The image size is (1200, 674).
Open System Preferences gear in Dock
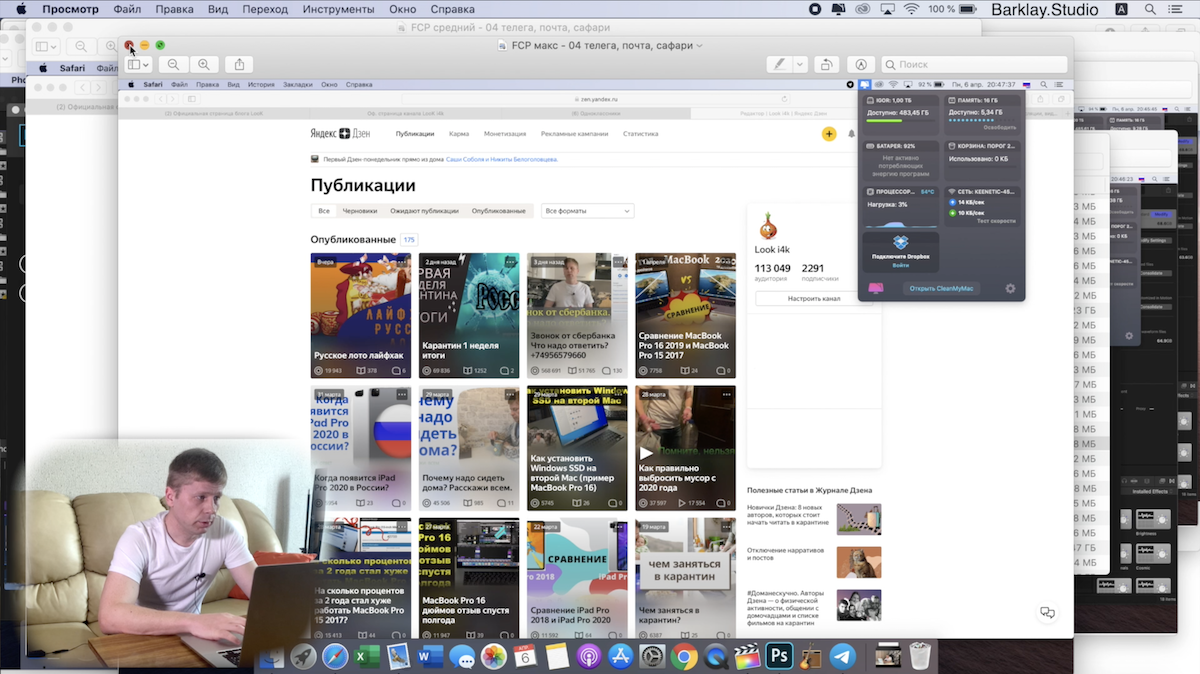pyautogui.click(x=653, y=656)
